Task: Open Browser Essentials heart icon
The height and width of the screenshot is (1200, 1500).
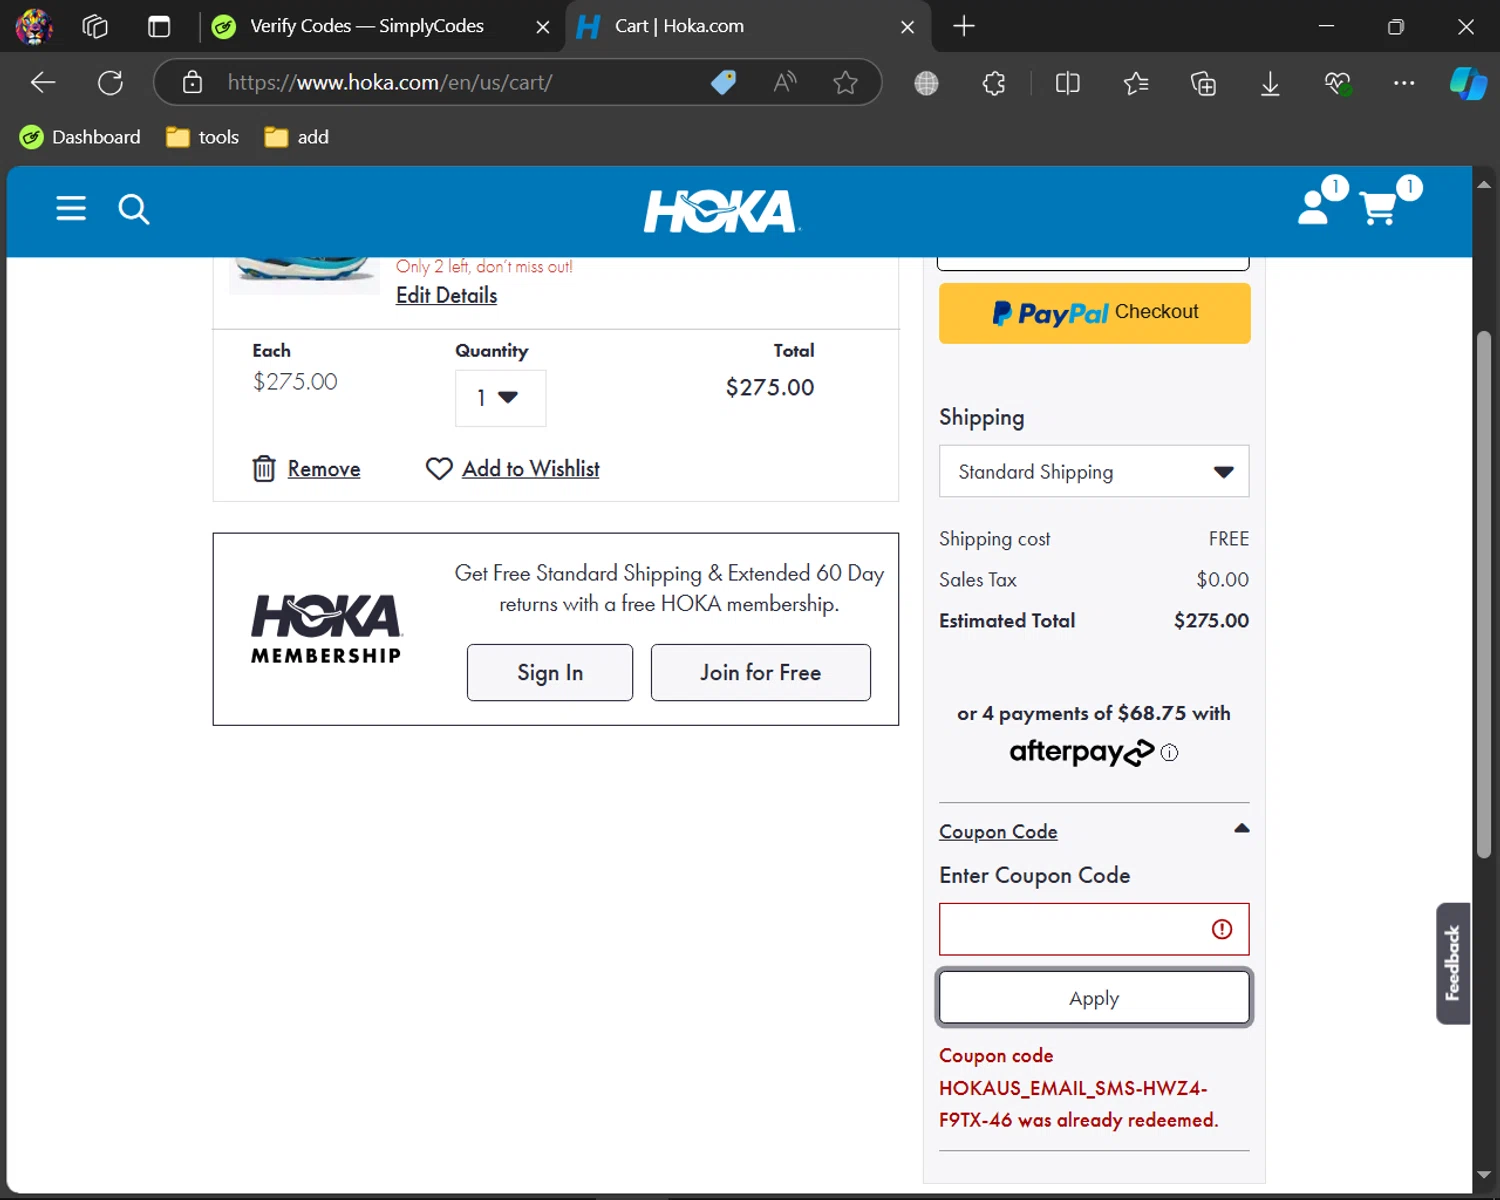Action: tap(1338, 83)
